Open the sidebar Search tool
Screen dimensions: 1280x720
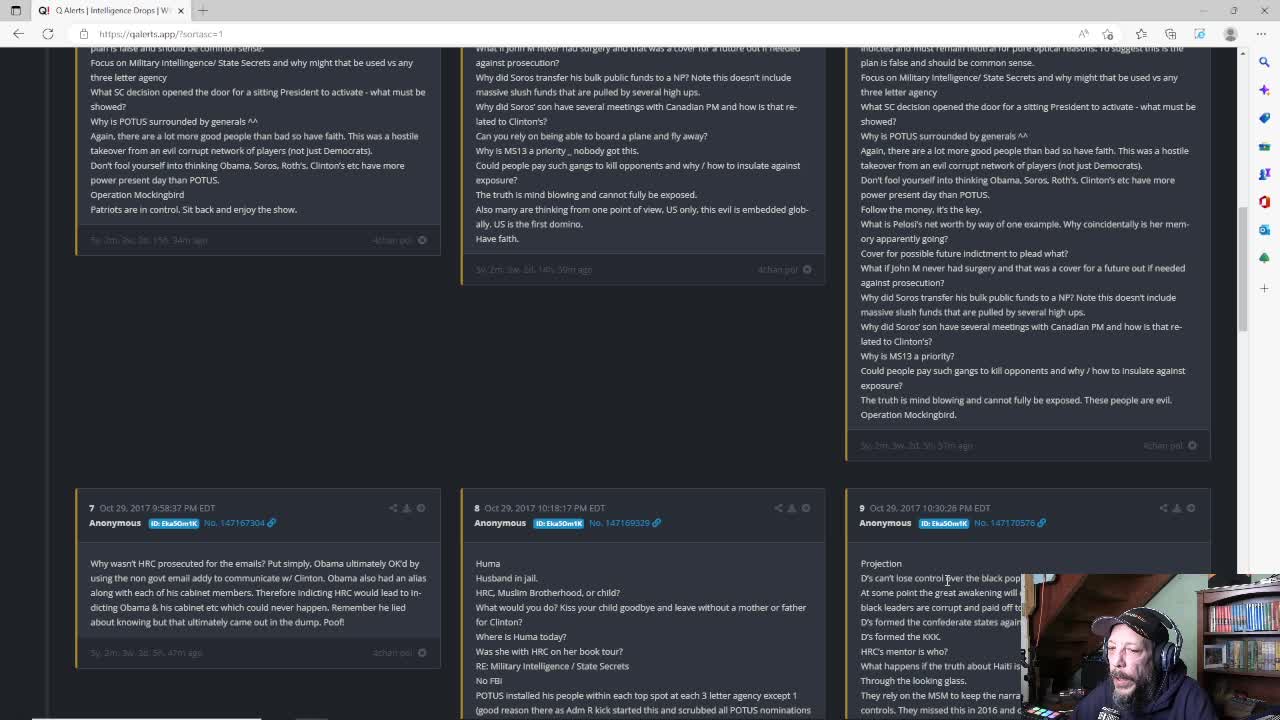1264,62
